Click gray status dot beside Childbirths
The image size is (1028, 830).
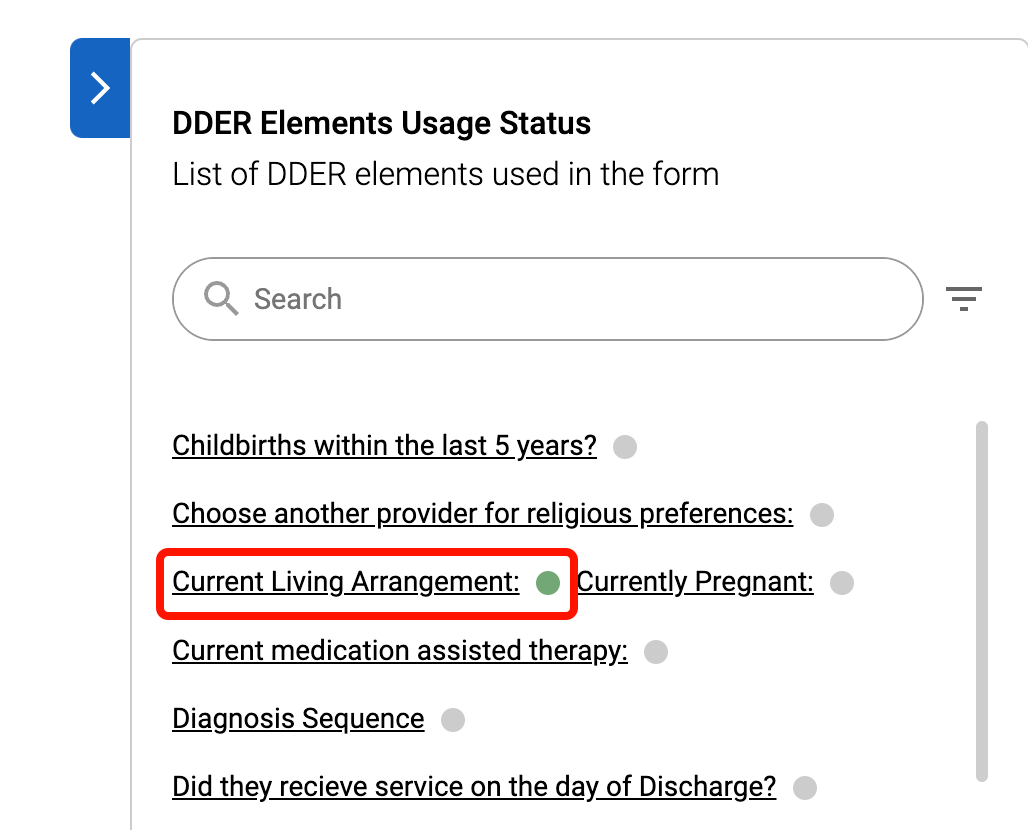(x=625, y=446)
